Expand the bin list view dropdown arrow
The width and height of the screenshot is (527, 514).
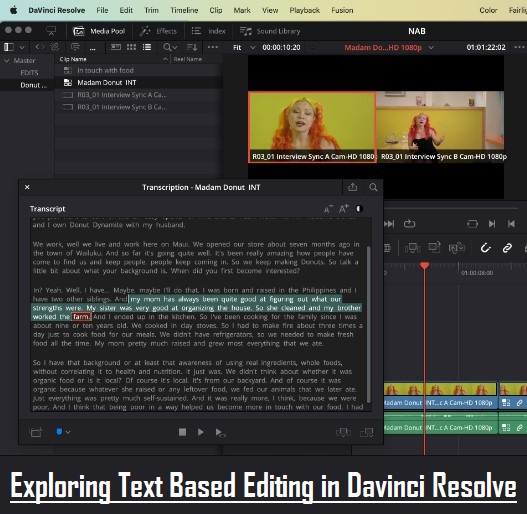coord(22,47)
